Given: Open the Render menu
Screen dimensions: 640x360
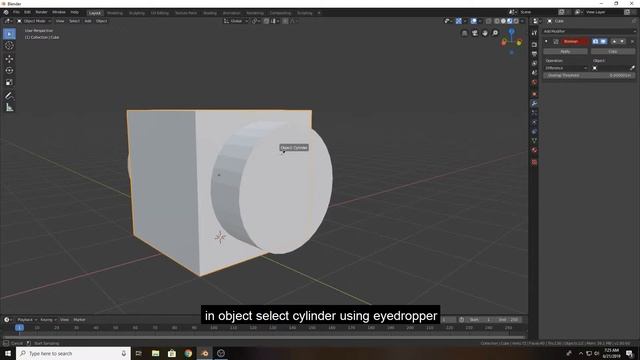Looking at the screenshot, I should (41, 12).
